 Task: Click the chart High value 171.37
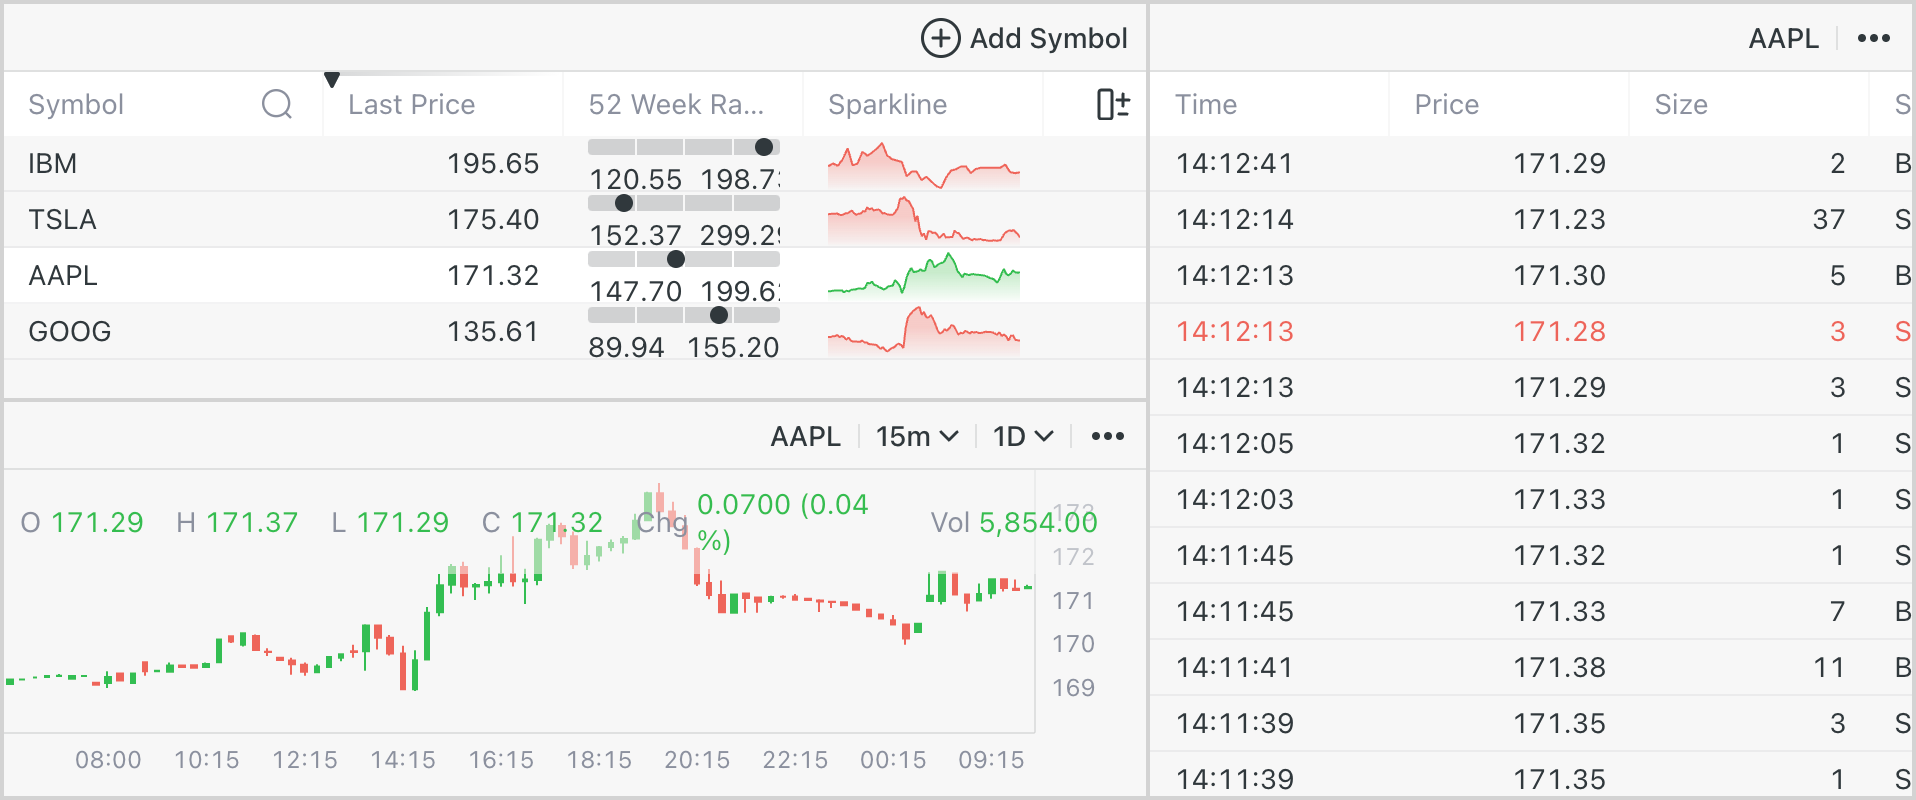tap(252, 522)
